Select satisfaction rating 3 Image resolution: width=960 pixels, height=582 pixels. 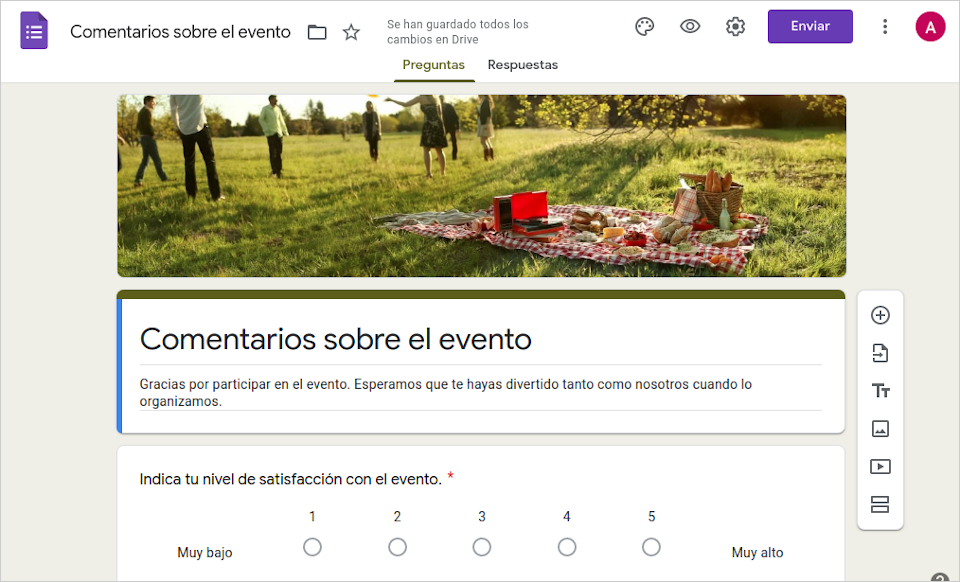point(482,547)
